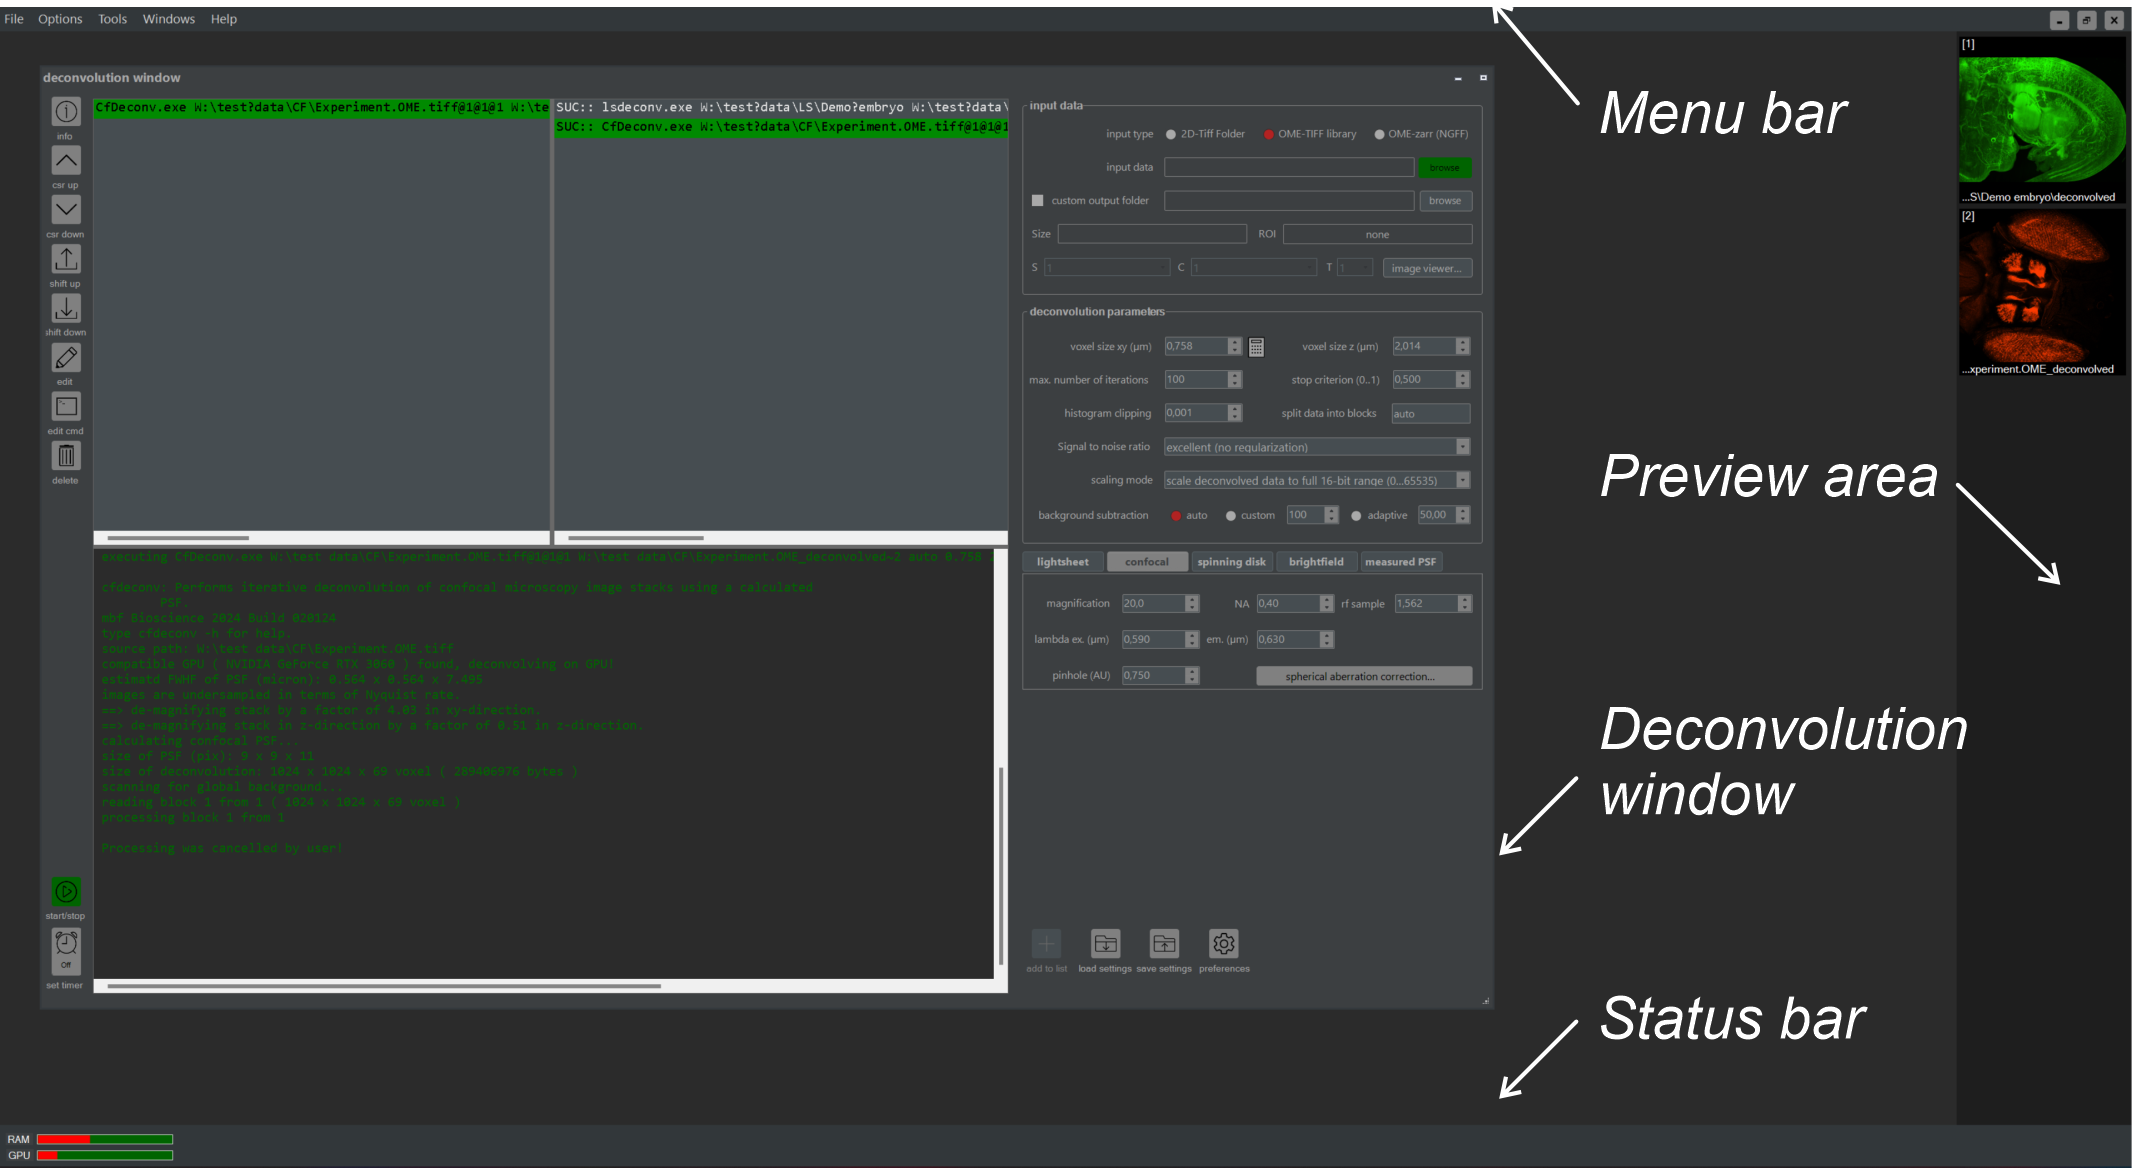2132x1168 pixels.
Task: Click the save settings icon
Action: pyautogui.click(x=1164, y=944)
